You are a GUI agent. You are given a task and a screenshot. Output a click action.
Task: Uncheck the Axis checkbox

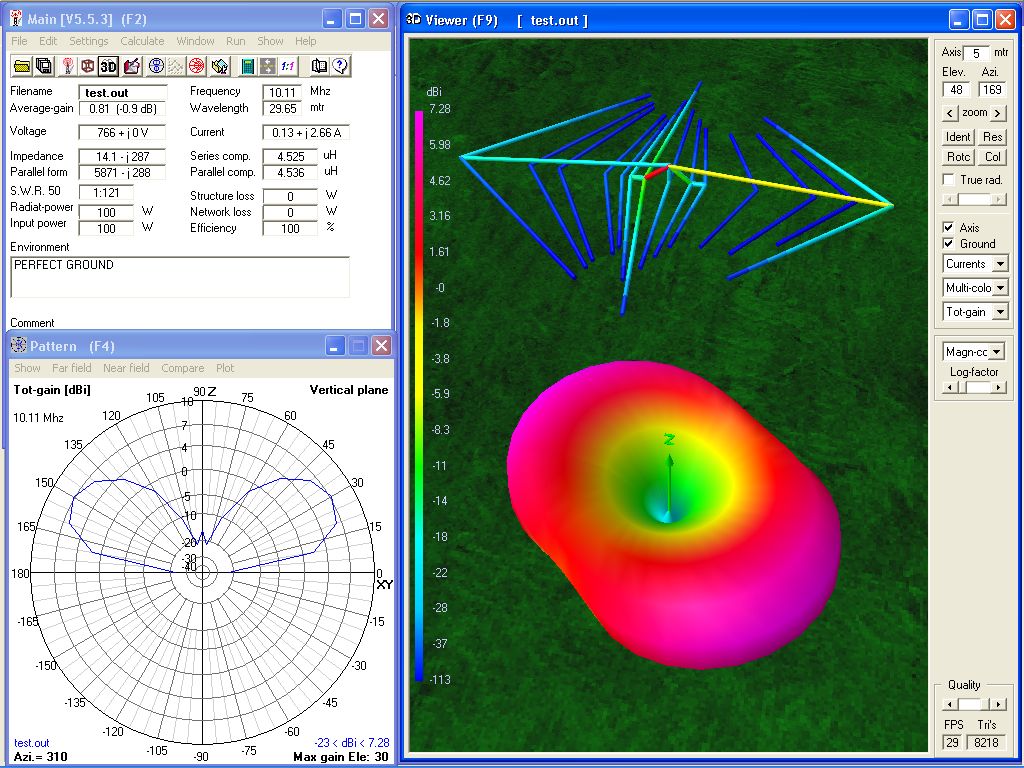pyautogui.click(x=949, y=228)
